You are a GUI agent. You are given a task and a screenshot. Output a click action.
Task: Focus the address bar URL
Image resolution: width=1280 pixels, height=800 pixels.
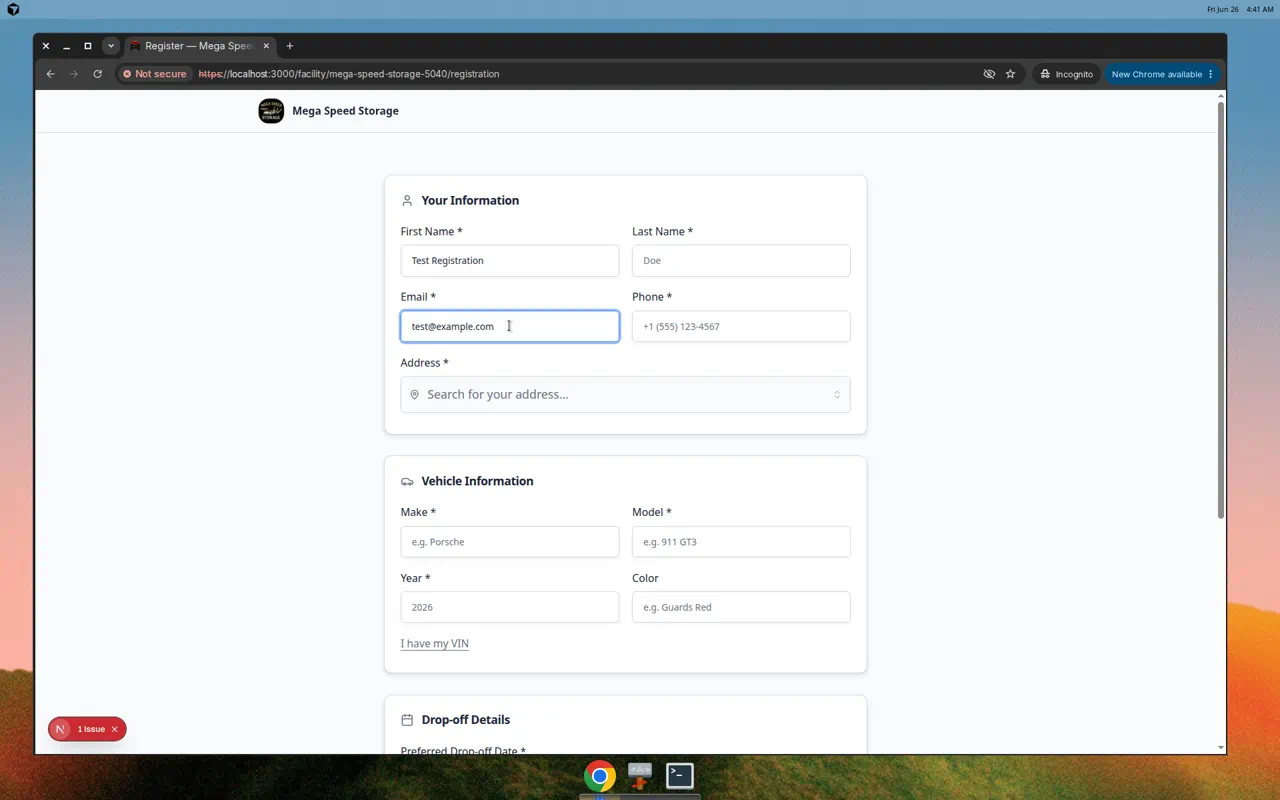tap(348, 74)
